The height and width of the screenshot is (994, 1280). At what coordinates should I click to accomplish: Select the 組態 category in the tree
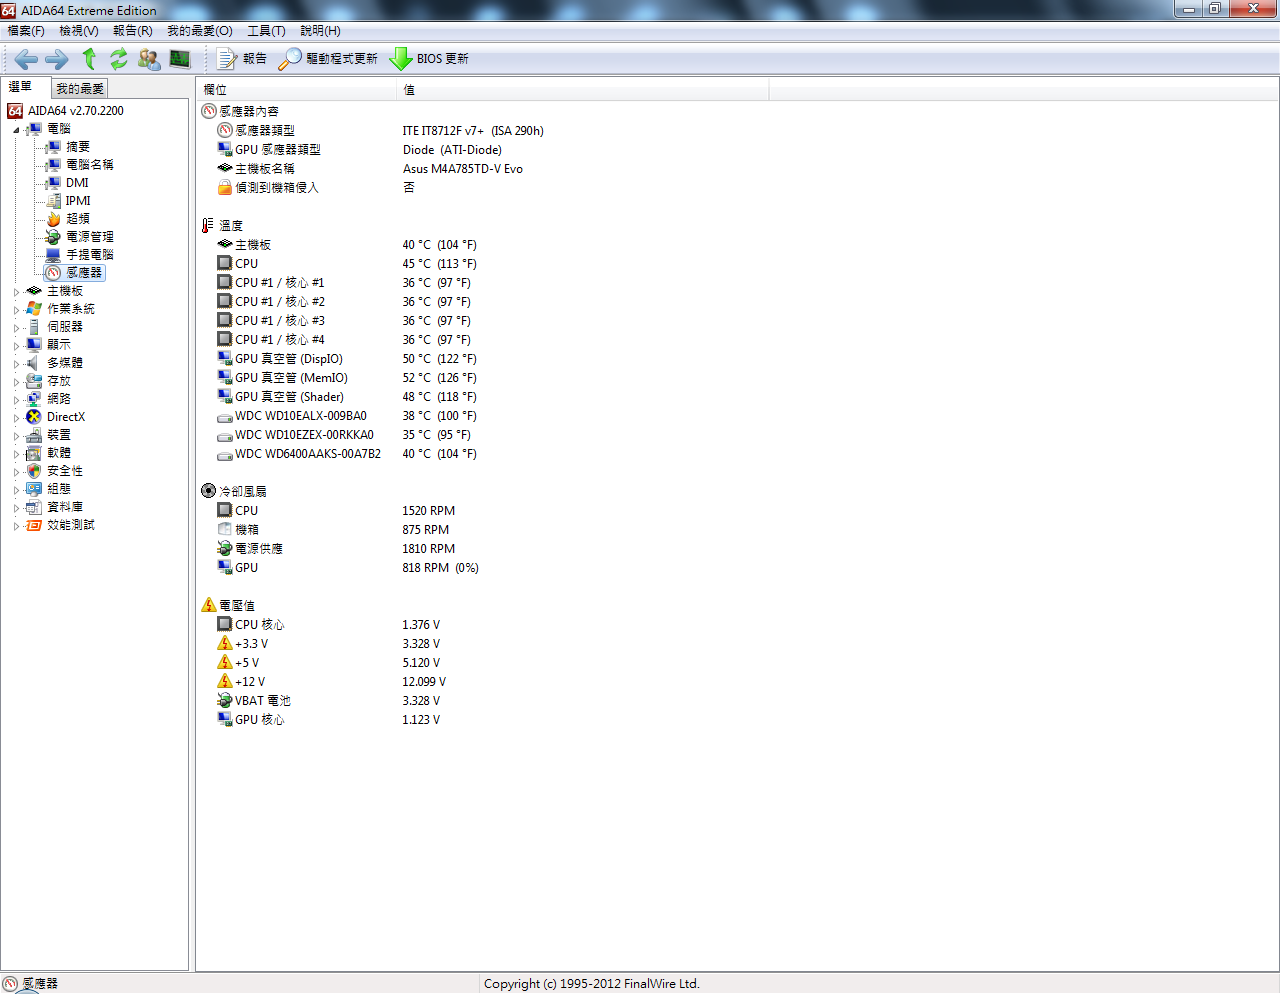(x=59, y=489)
